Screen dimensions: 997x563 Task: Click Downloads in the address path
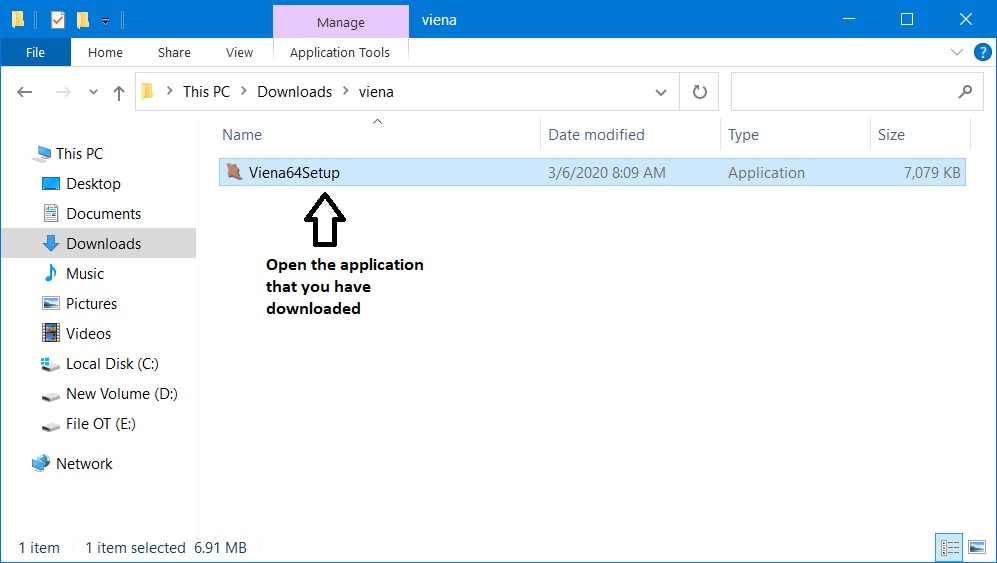[294, 92]
